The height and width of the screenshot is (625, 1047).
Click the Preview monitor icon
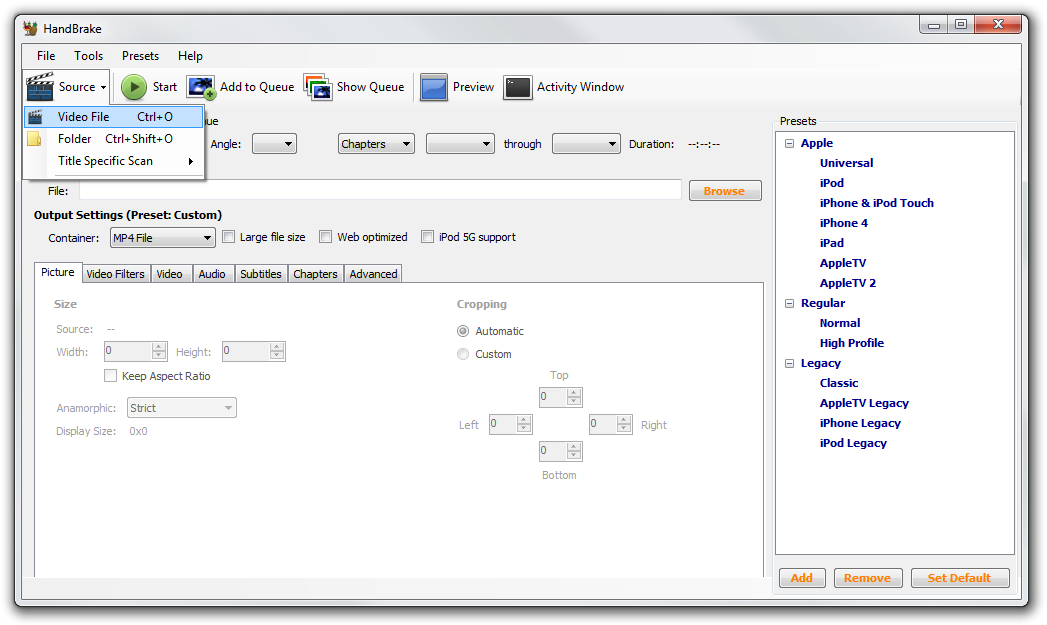pos(433,87)
